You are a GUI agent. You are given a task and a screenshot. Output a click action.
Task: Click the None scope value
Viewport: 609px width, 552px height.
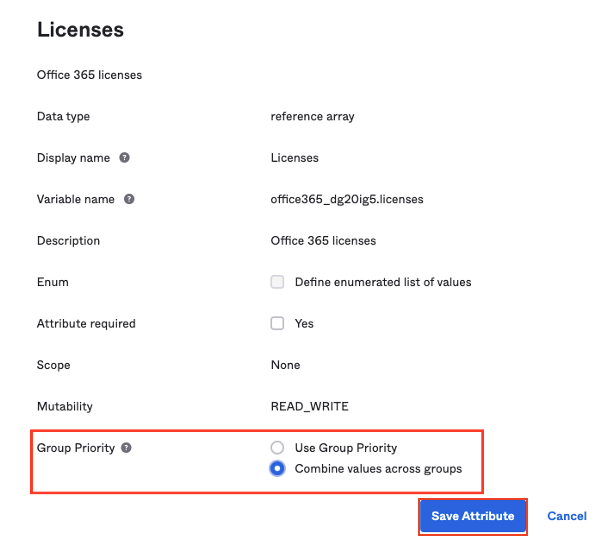pyautogui.click(x=285, y=365)
